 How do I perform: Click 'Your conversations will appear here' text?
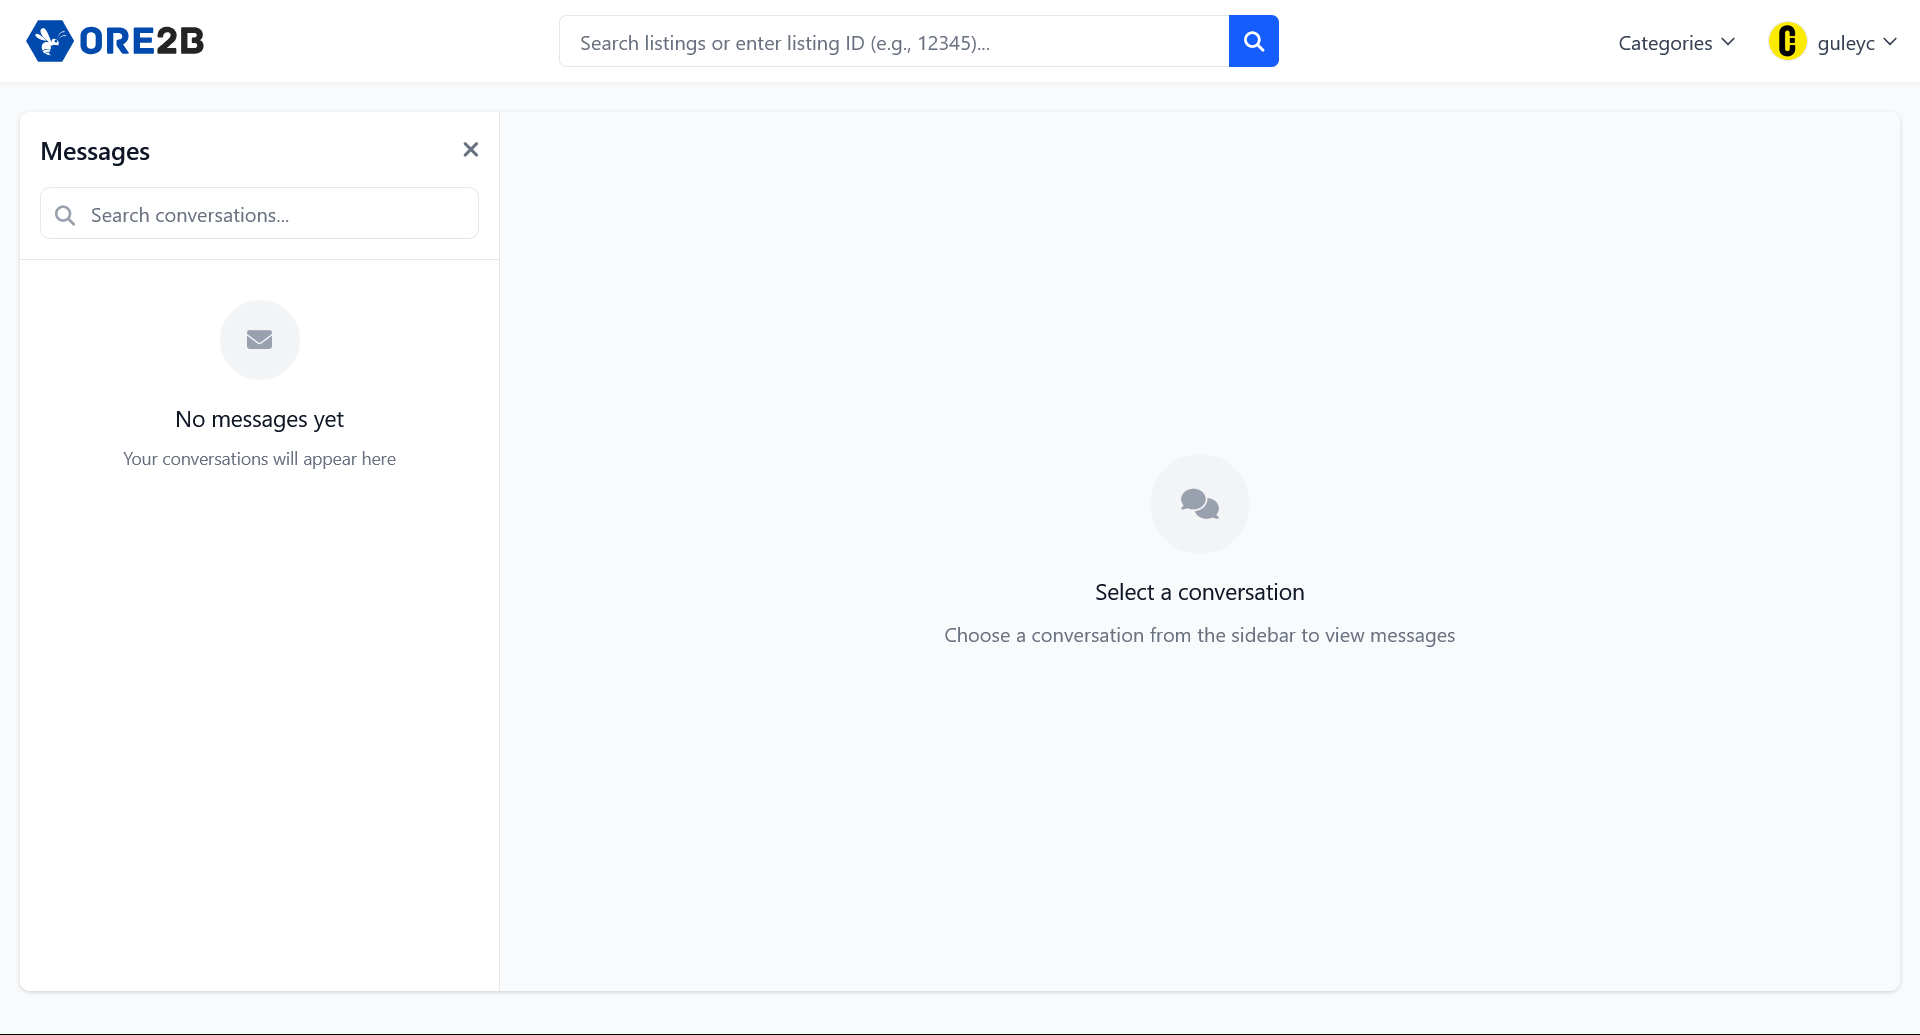[259, 459]
